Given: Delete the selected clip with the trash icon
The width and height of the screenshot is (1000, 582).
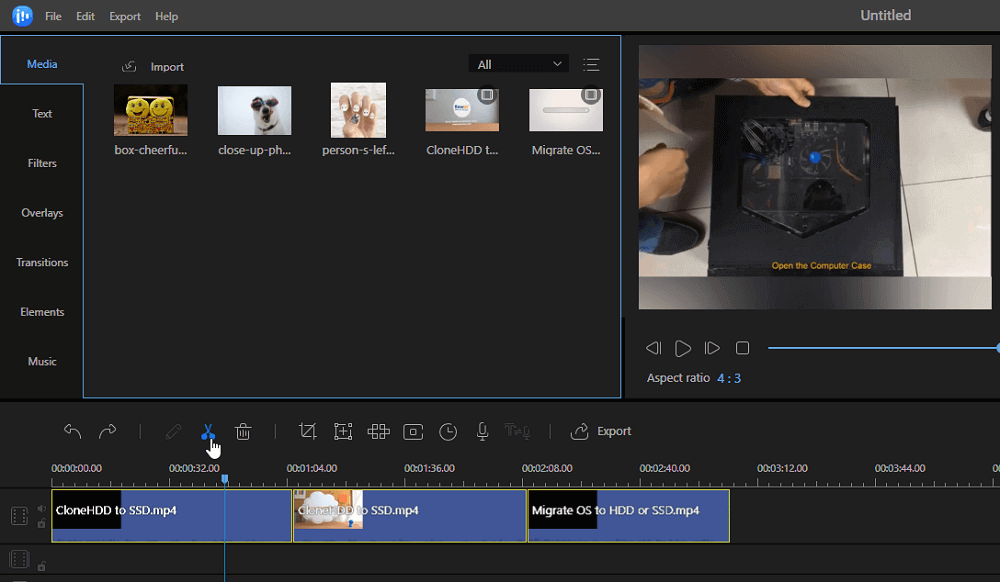Looking at the screenshot, I should click(243, 431).
